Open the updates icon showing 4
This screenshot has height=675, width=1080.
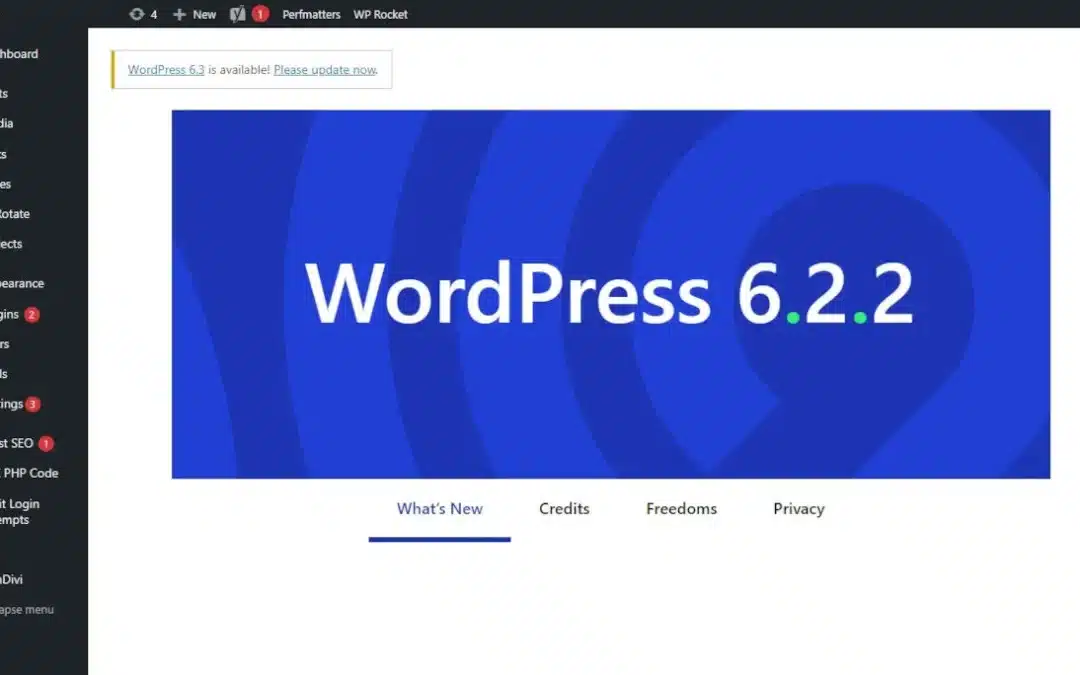point(143,14)
